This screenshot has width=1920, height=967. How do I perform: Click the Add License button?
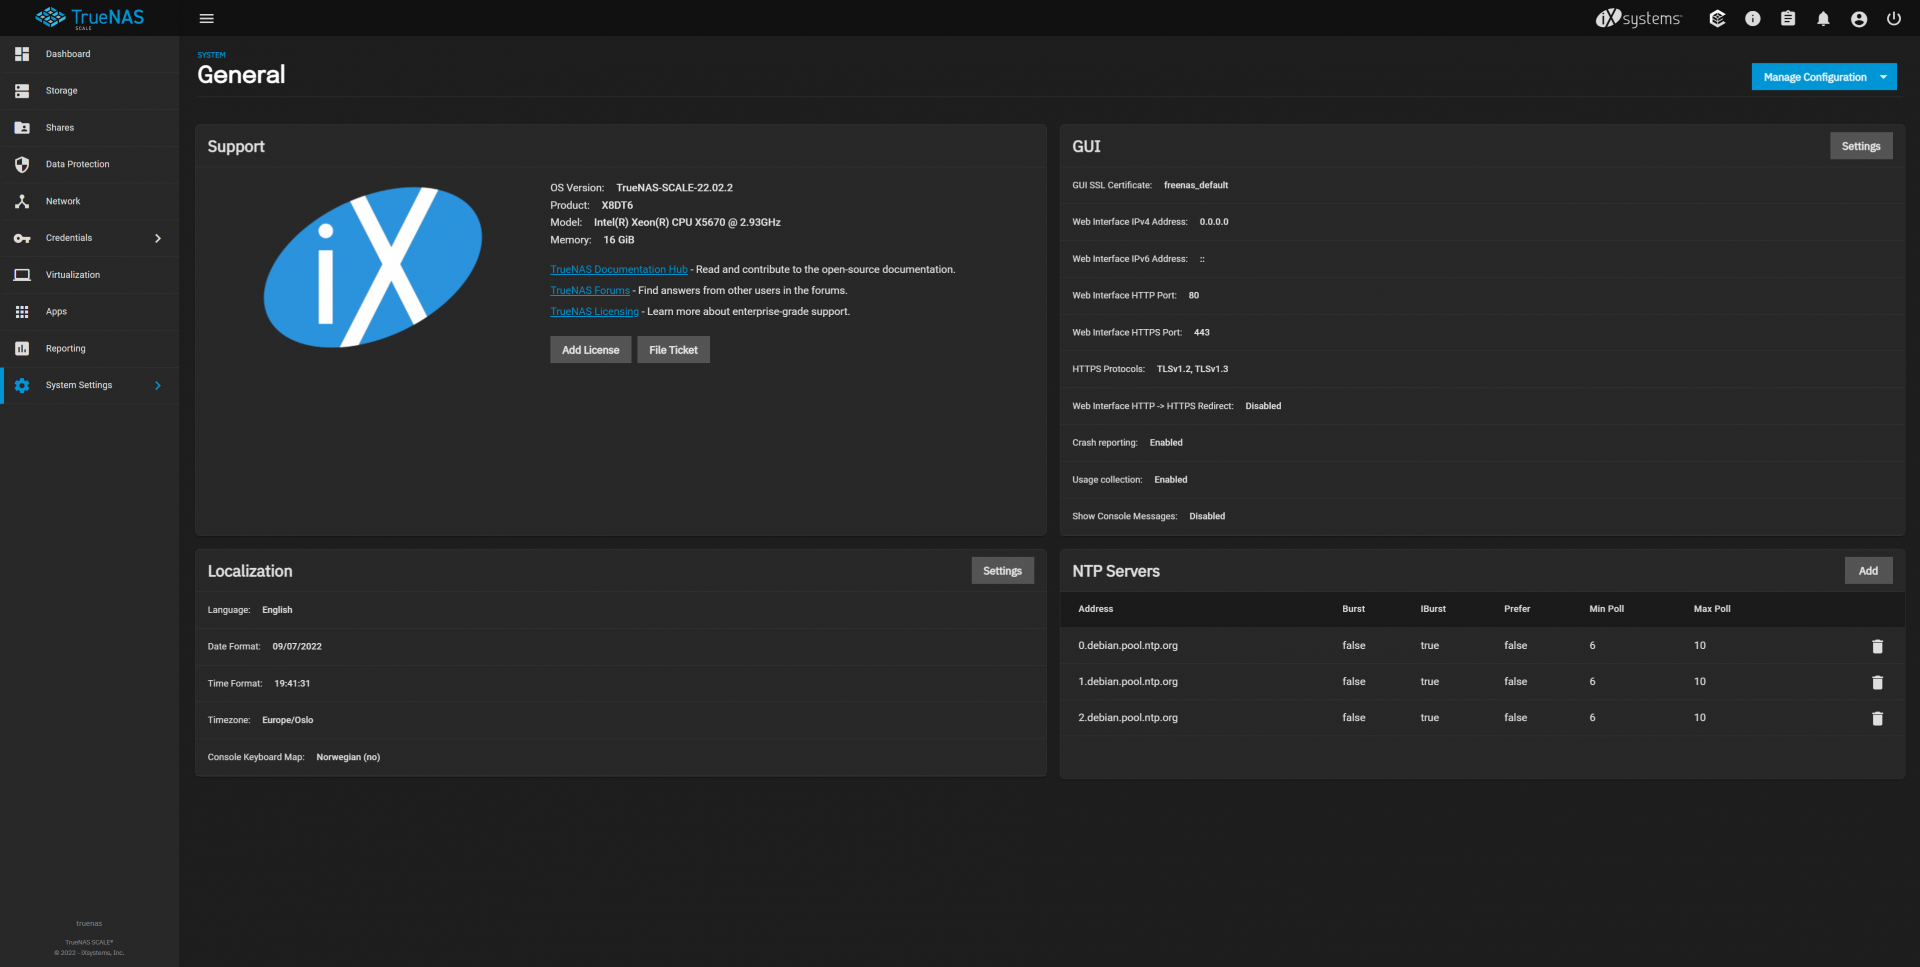point(590,350)
